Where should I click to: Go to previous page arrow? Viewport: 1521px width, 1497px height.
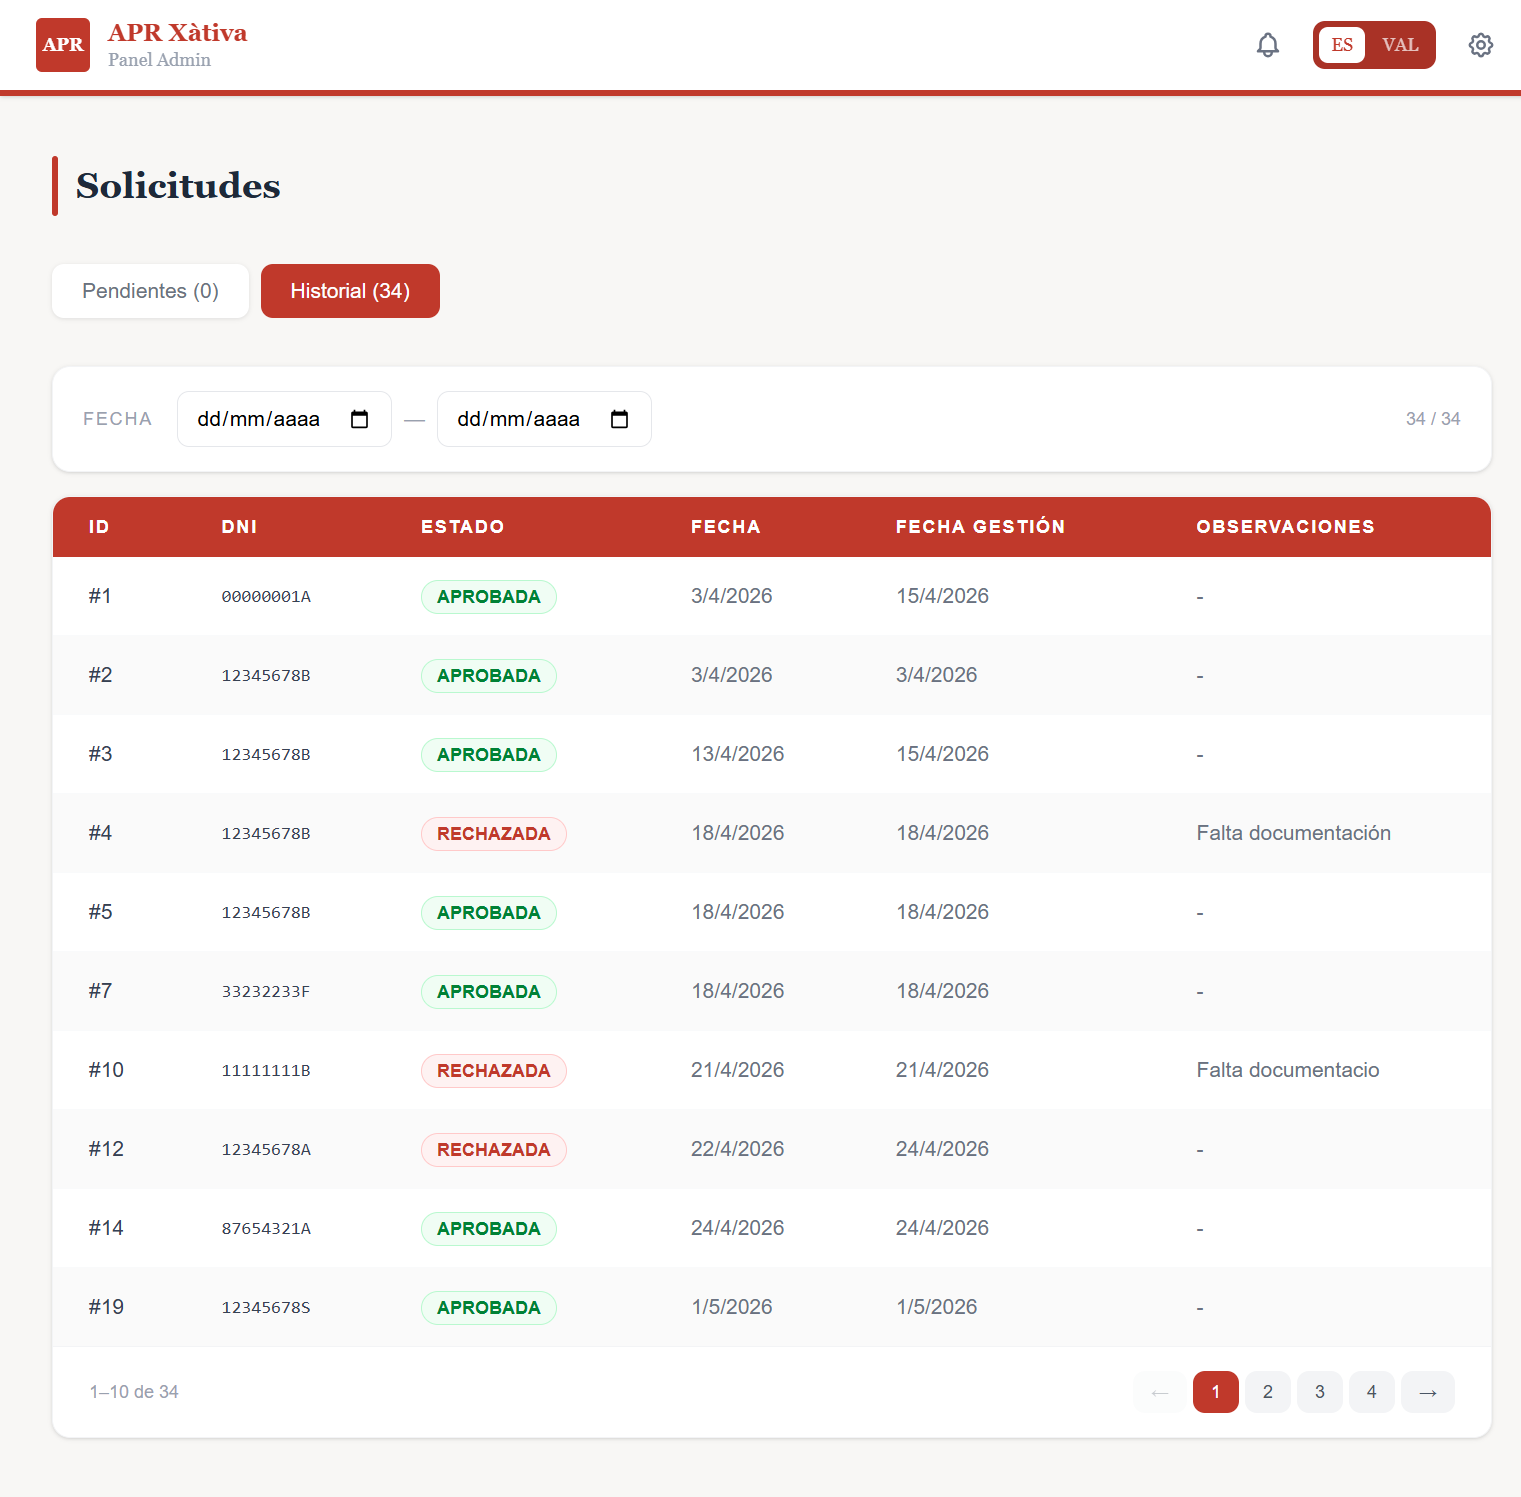[x=1160, y=1392]
